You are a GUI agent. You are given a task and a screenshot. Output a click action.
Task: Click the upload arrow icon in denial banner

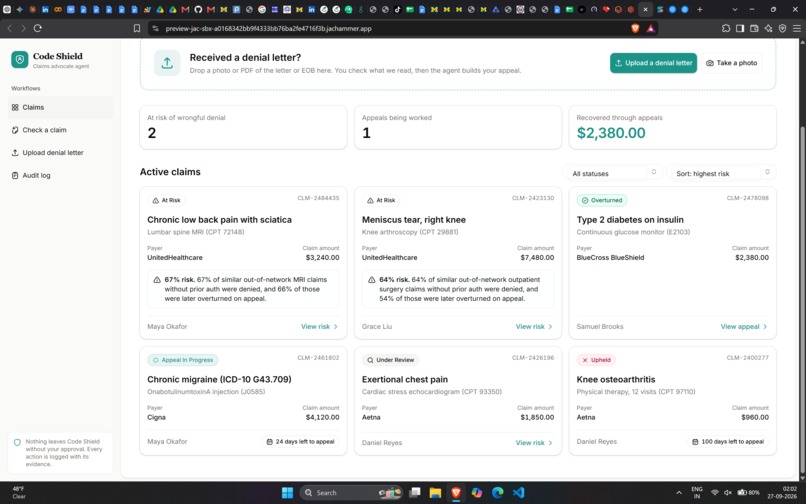(167, 63)
